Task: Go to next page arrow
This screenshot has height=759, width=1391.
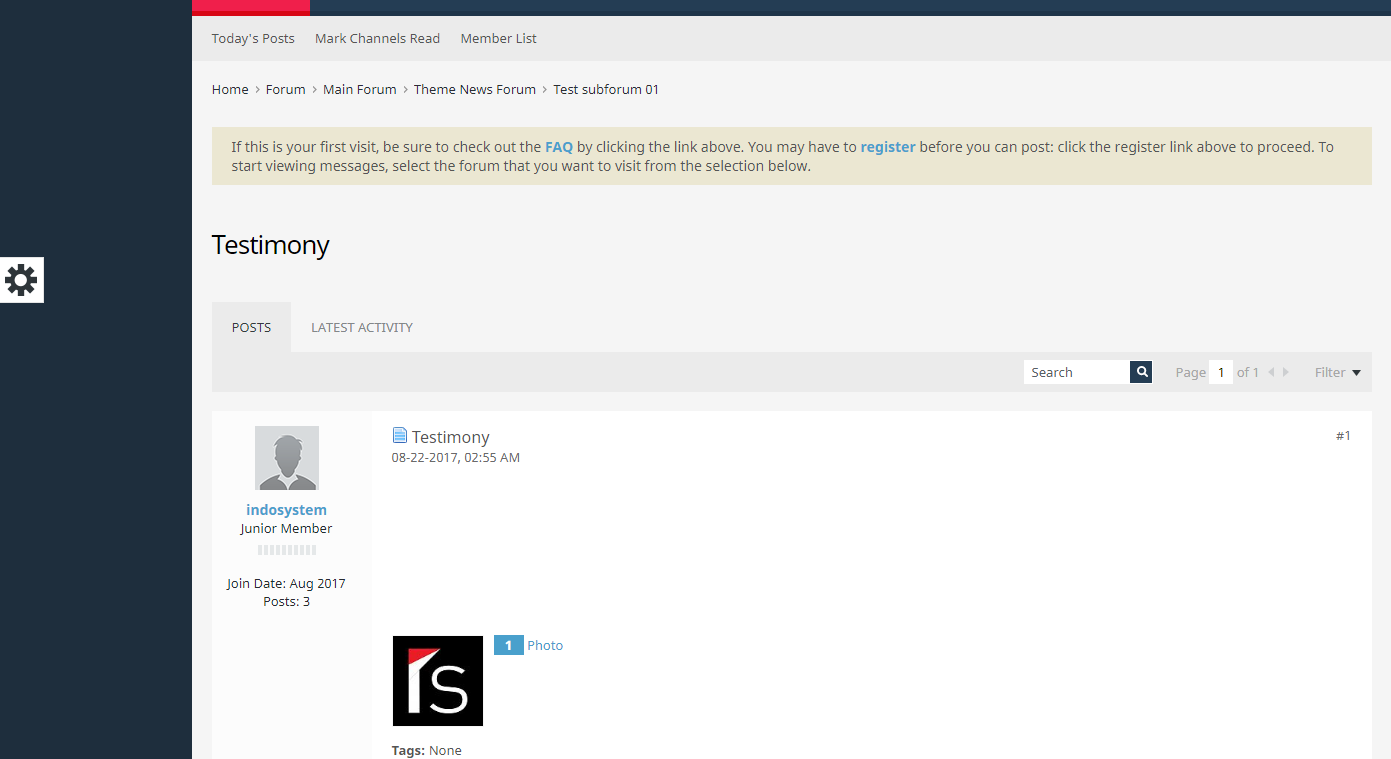Action: [x=1286, y=372]
